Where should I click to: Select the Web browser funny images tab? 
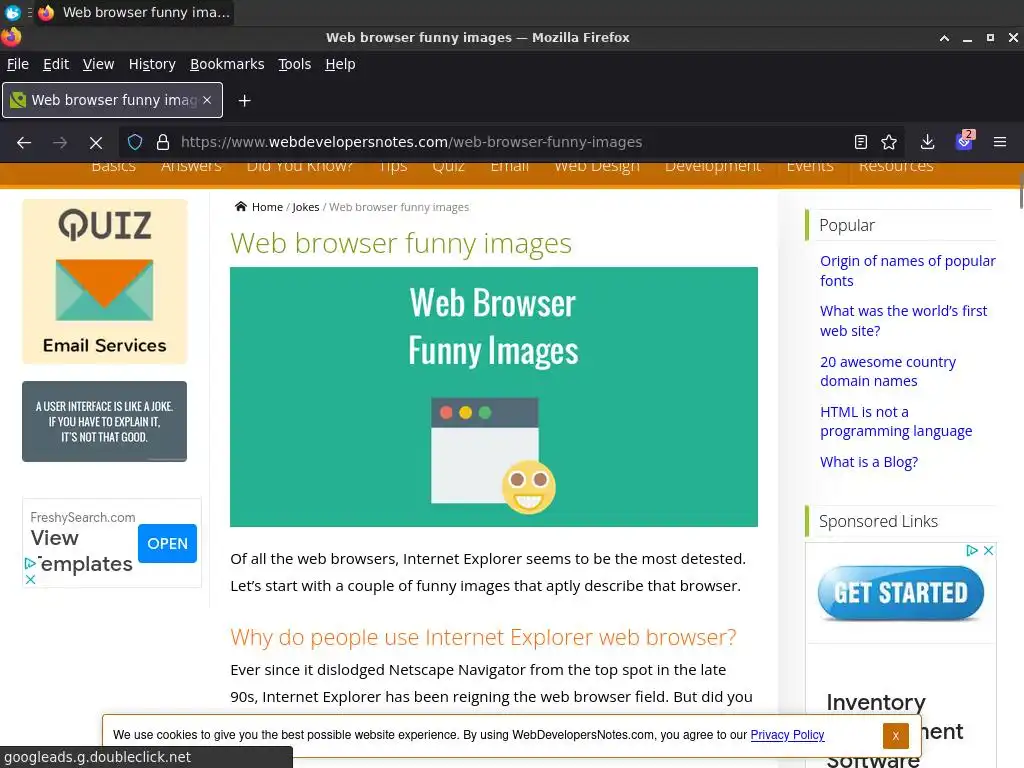[112, 100]
